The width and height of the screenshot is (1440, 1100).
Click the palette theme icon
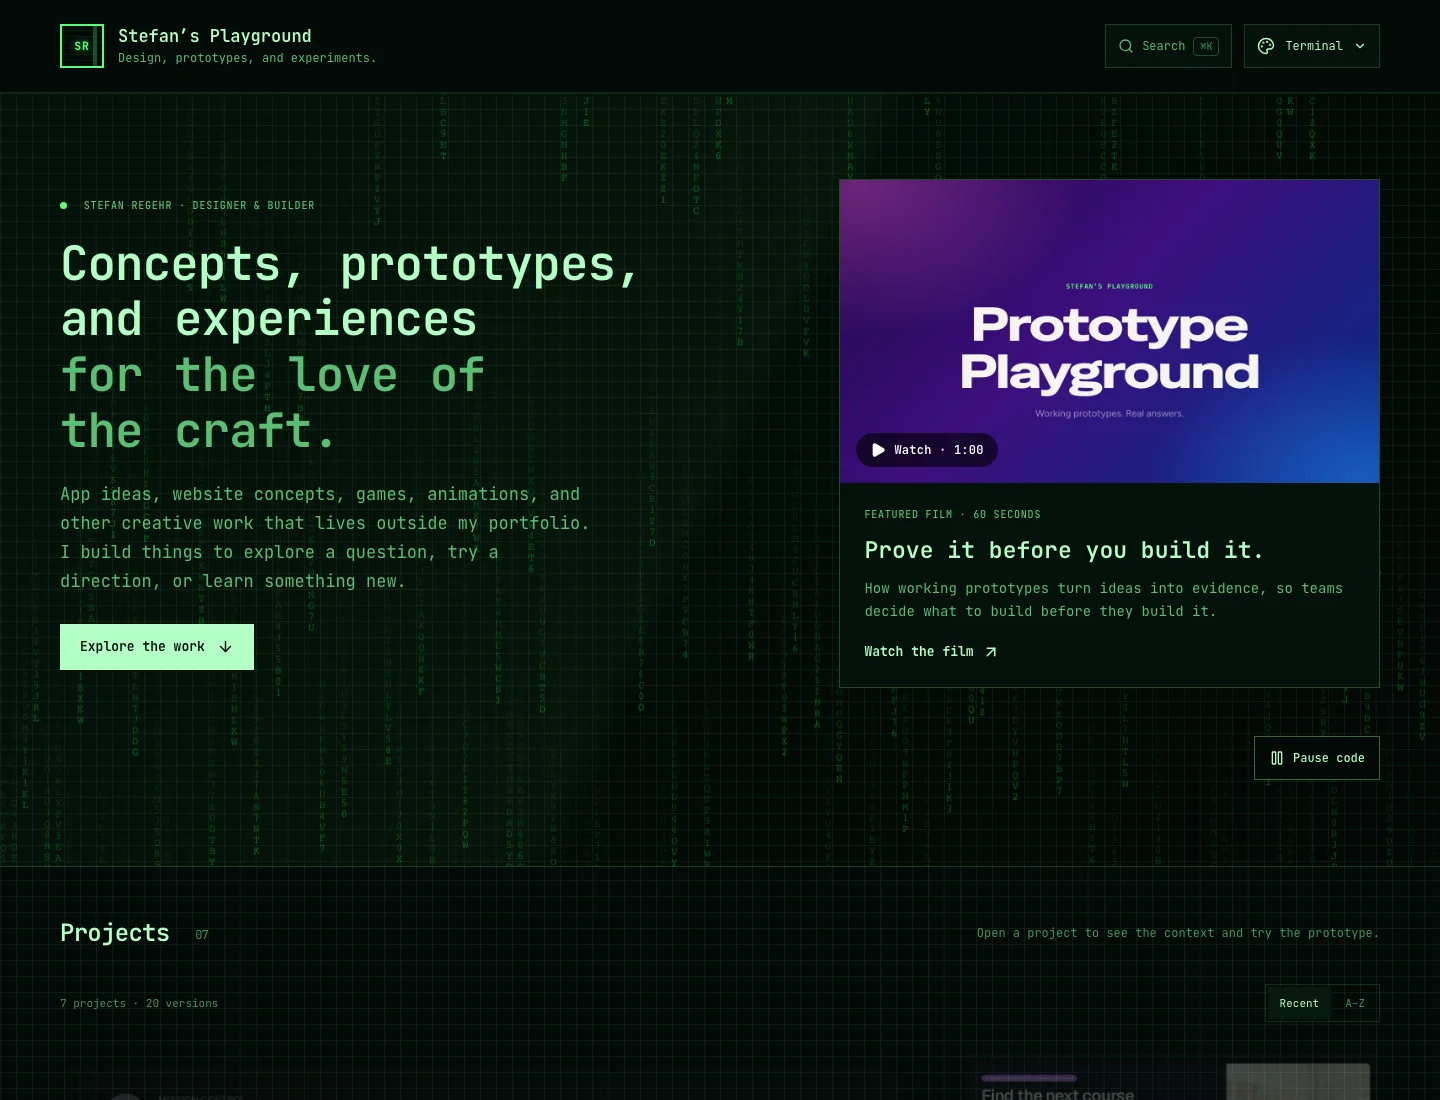pyautogui.click(x=1266, y=46)
